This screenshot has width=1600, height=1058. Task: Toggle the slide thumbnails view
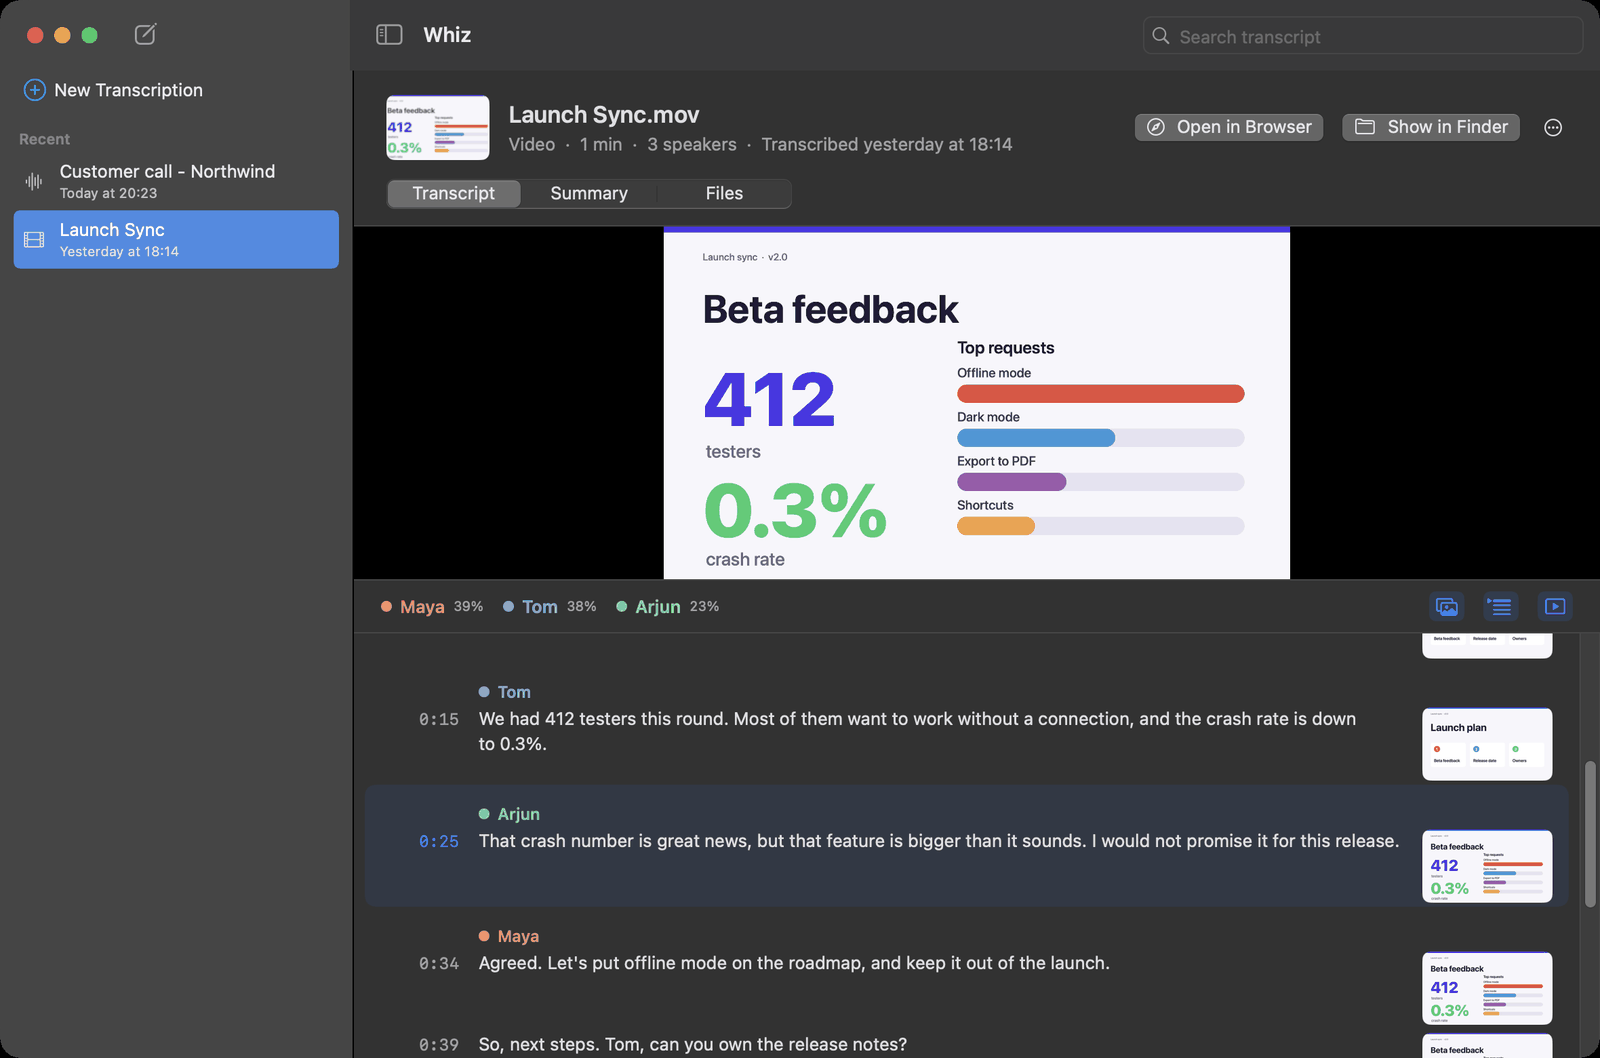(x=1447, y=606)
